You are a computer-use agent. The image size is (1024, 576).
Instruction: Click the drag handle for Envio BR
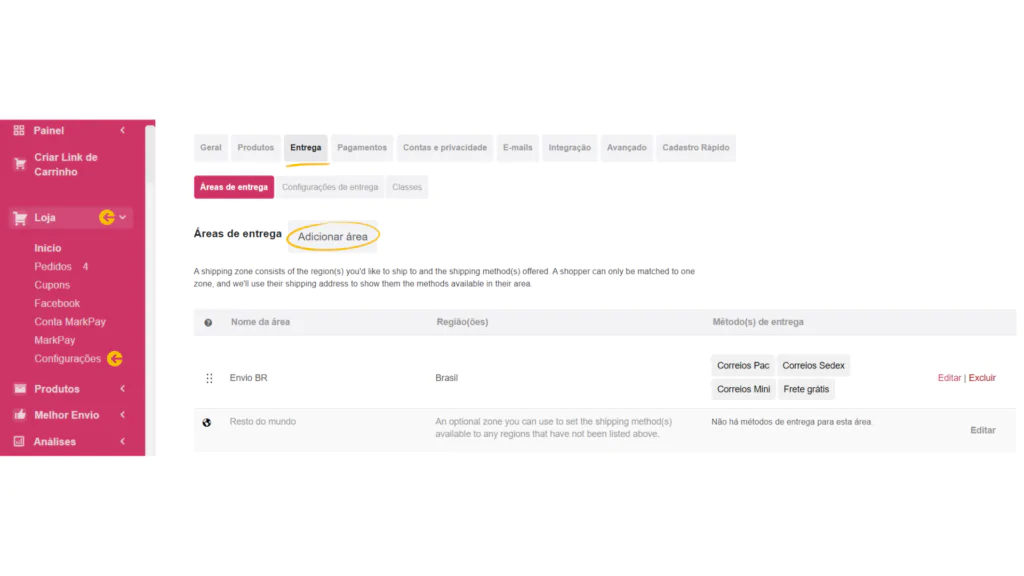[209, 378]
